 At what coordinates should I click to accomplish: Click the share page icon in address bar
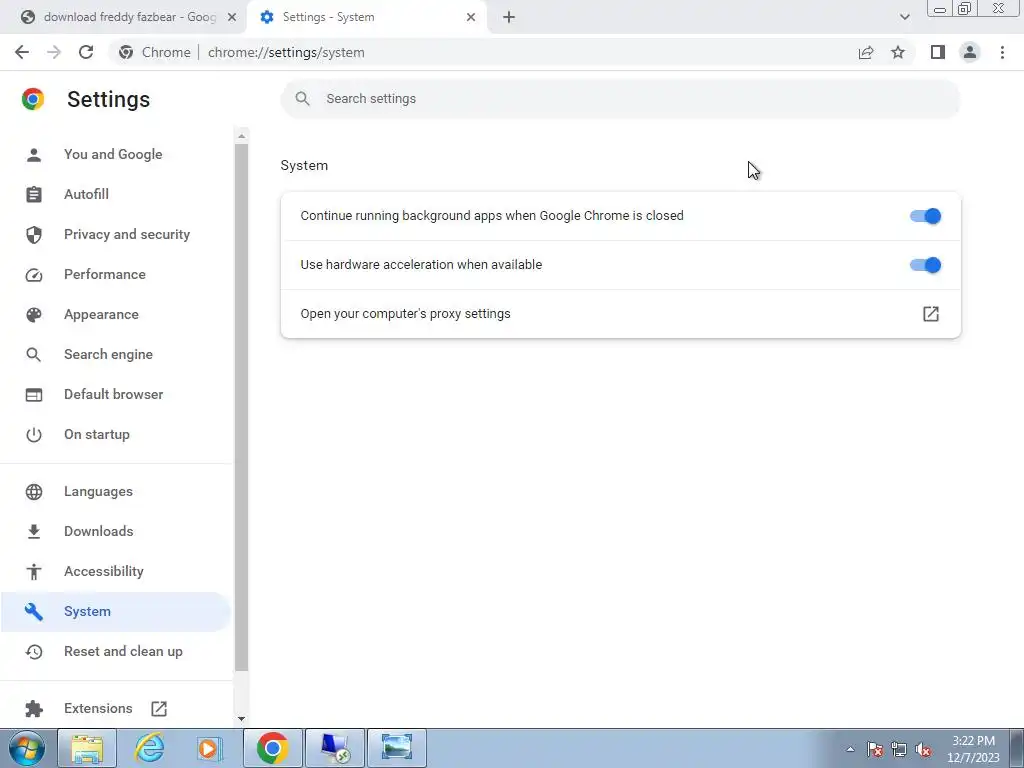866,52
